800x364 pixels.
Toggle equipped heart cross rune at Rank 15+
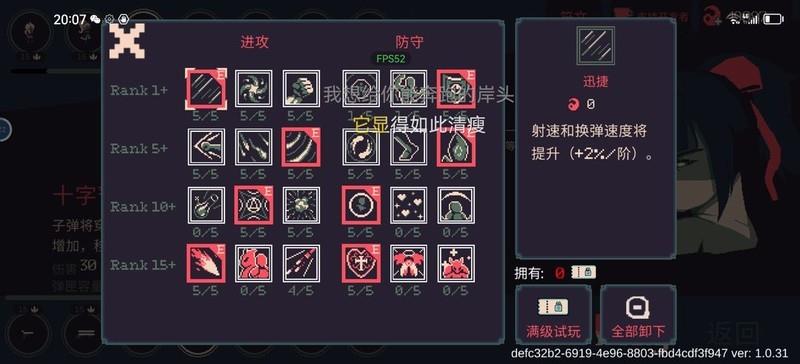tap(361, 263)
